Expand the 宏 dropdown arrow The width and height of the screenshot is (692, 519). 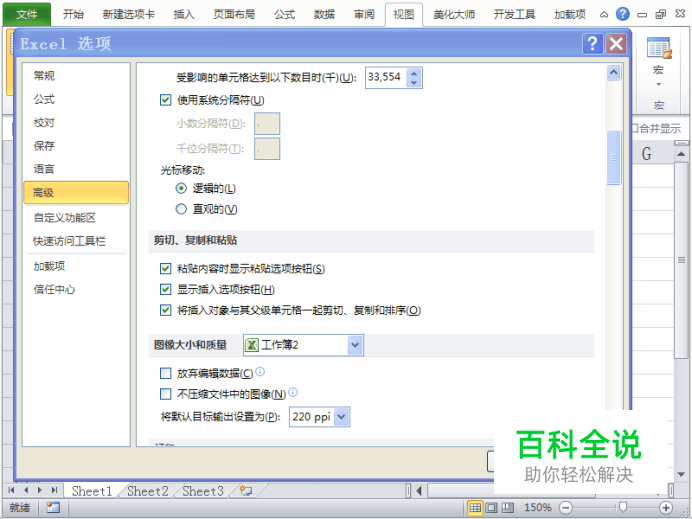click(x=658, y=84)
